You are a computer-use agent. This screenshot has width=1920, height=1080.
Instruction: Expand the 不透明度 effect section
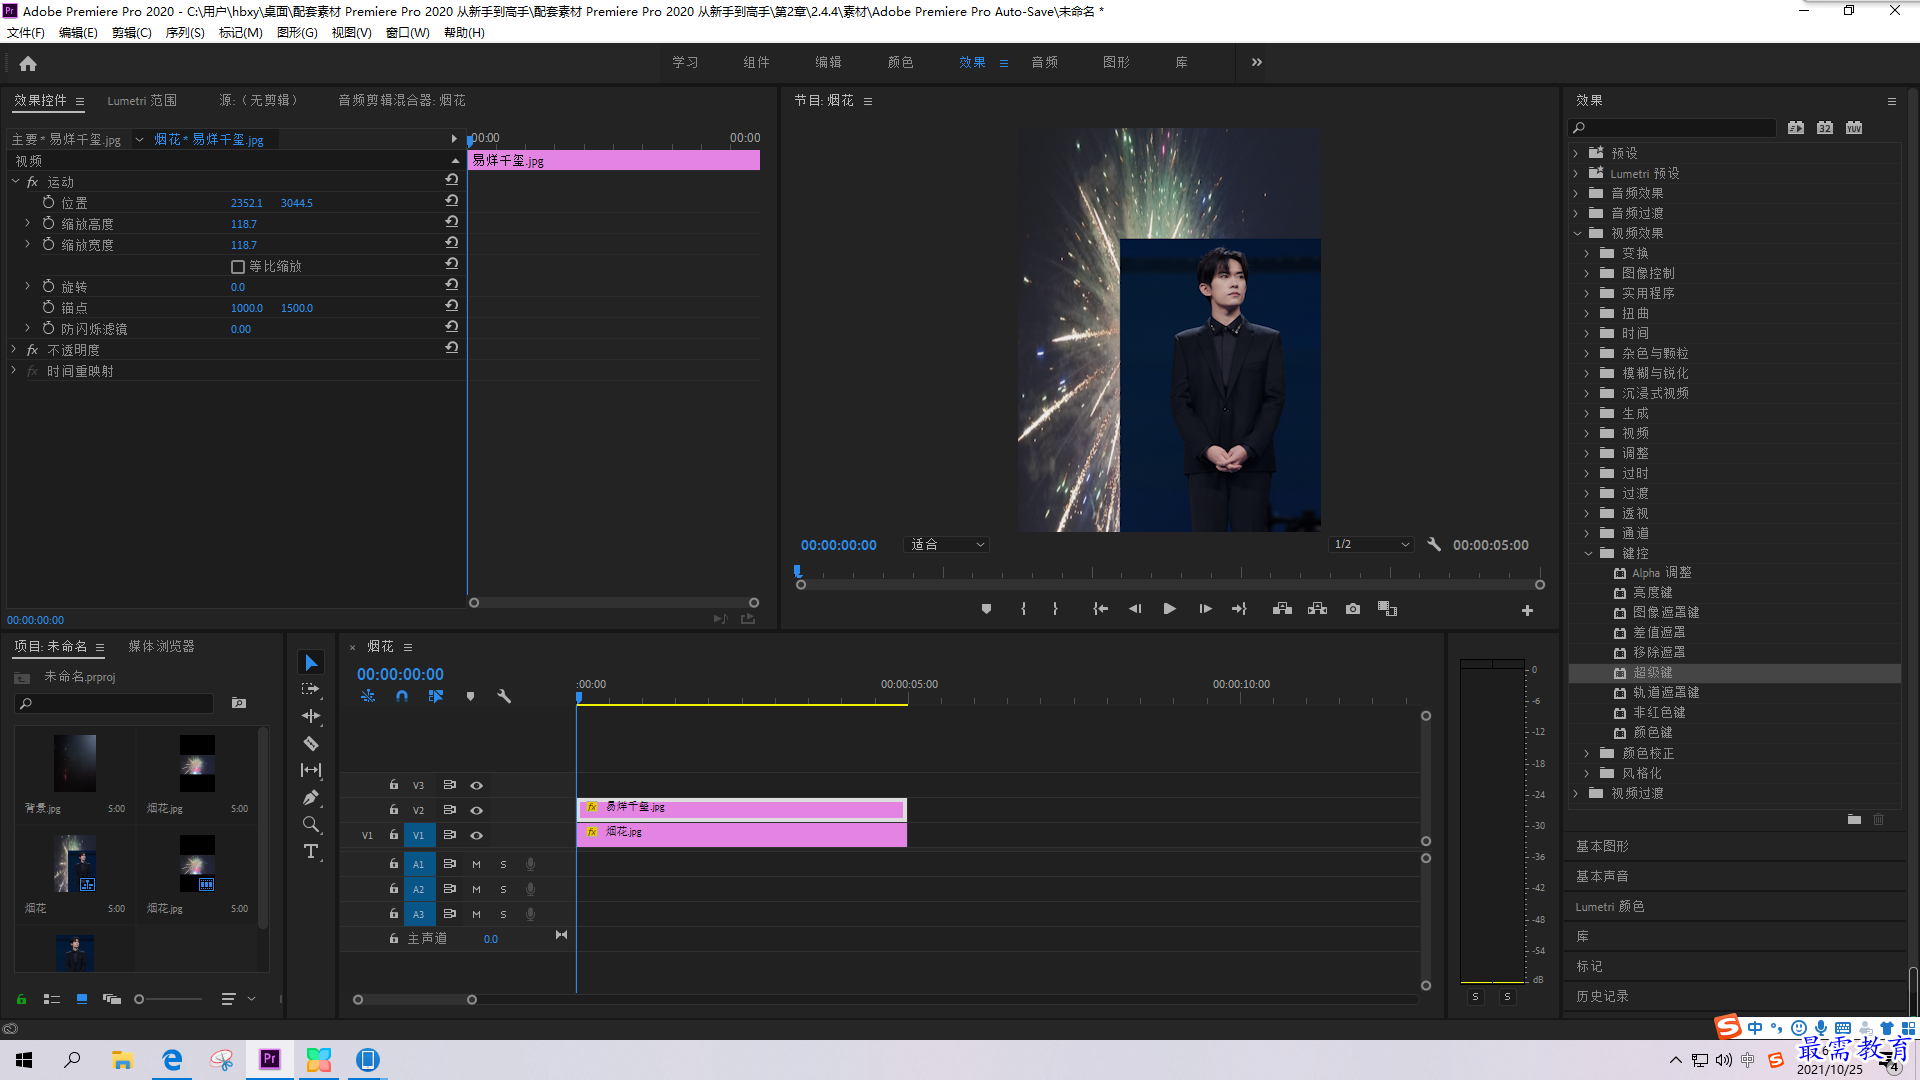click(14, 350)
